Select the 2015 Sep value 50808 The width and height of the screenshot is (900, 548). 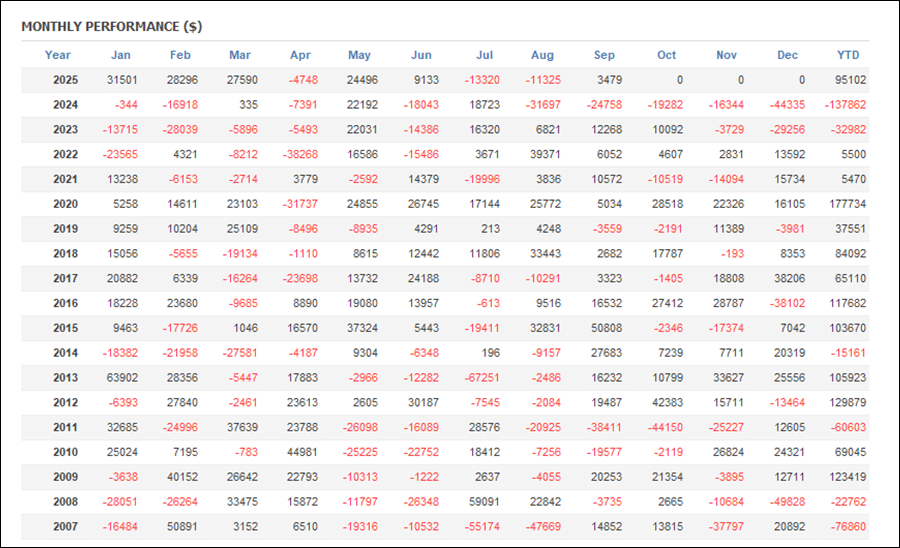pyautogui.click(x=604, y=328)
